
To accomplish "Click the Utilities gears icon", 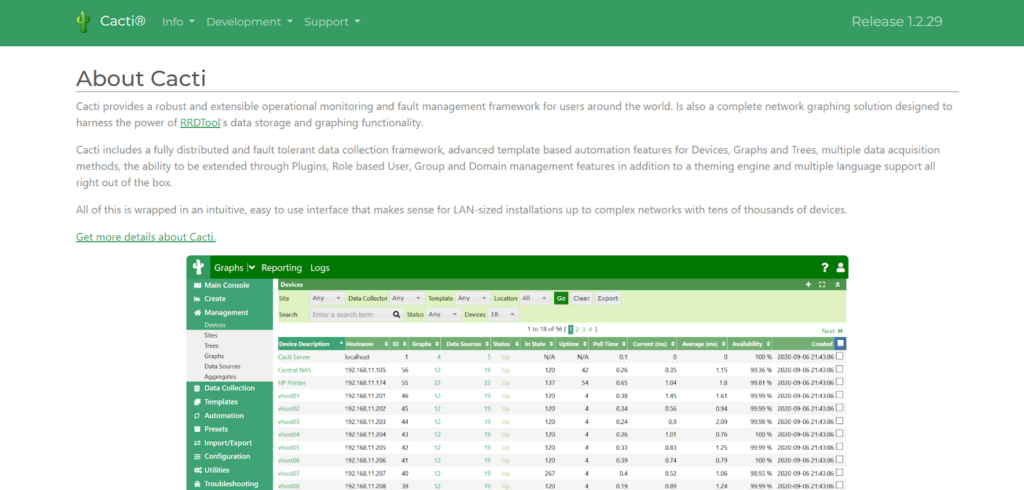I will [197, 470].
